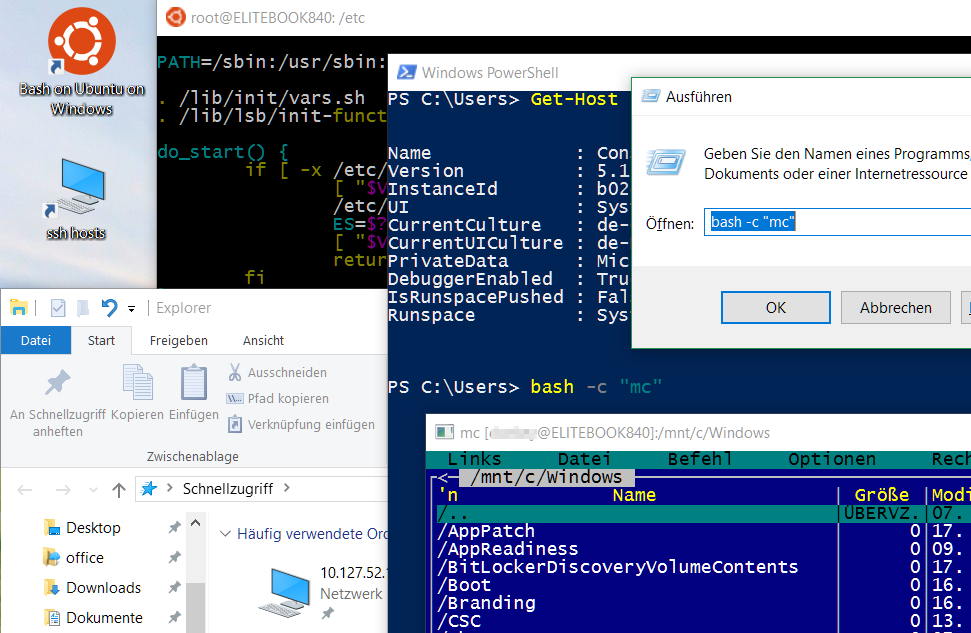Click the Einfügen clipboard icon

pos(193,383)
